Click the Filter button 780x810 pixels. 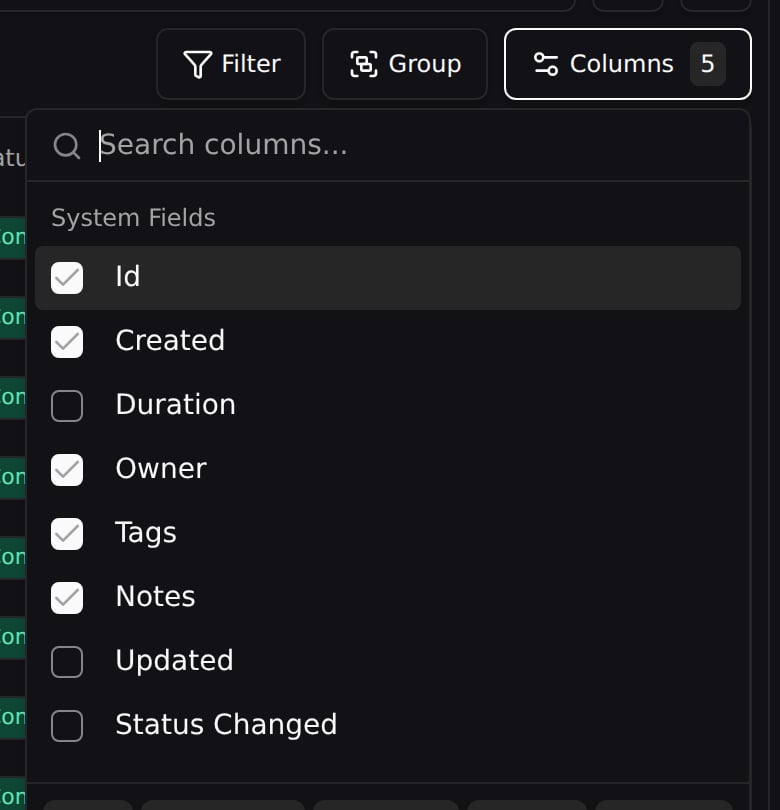[230, 64]
